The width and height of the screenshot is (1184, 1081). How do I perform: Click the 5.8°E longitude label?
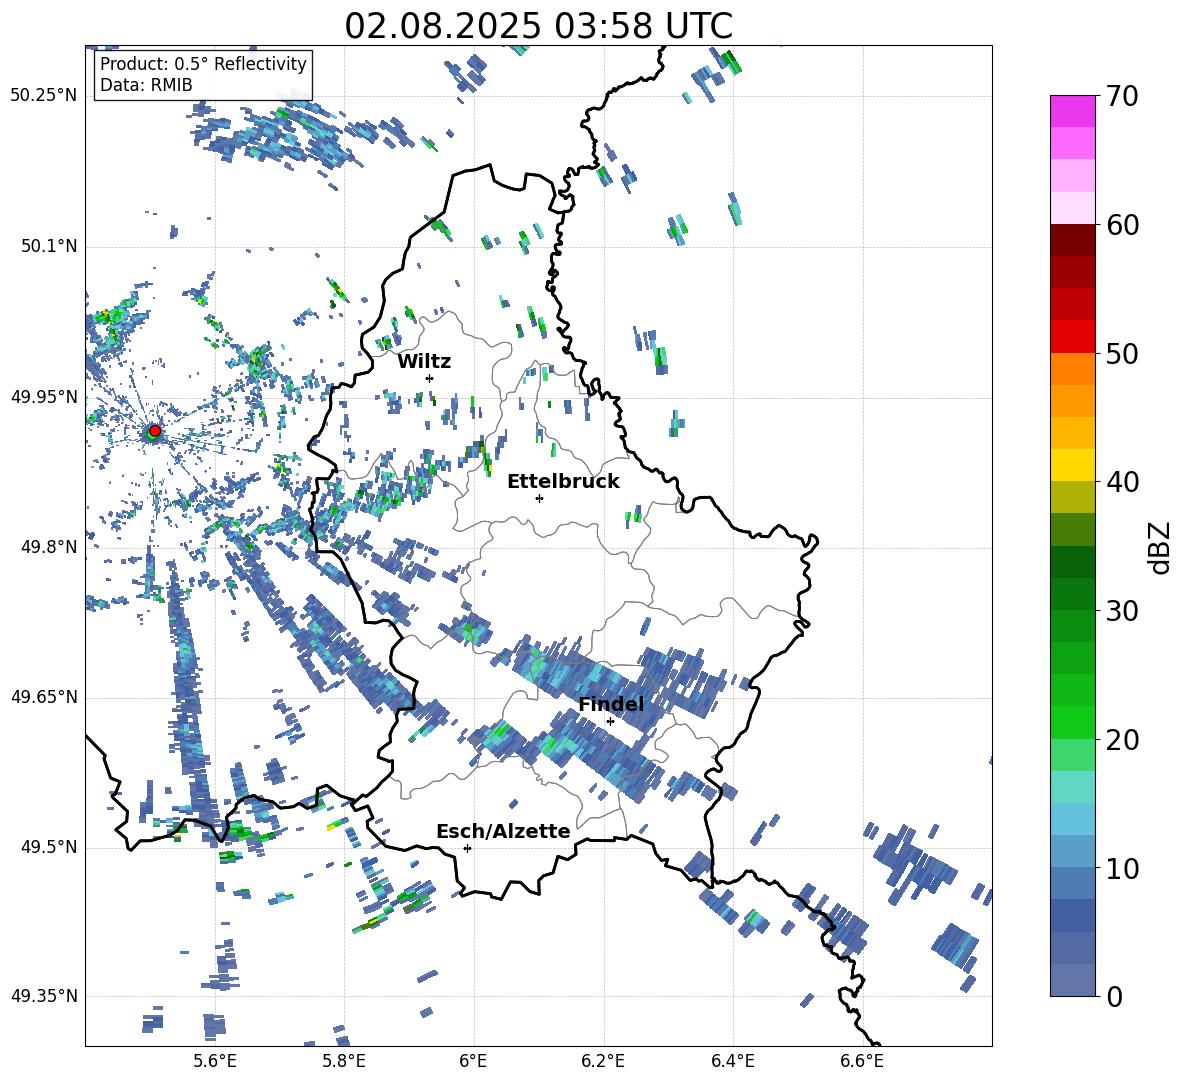coord(344,1061)
